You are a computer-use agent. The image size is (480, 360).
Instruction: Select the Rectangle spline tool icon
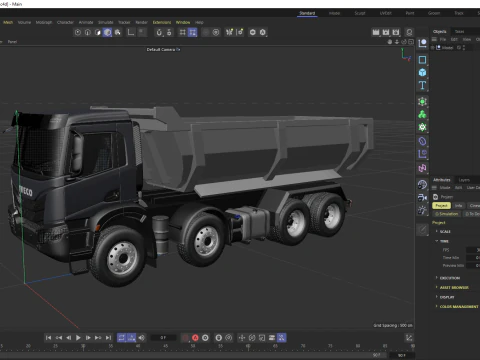click(422, 60)
